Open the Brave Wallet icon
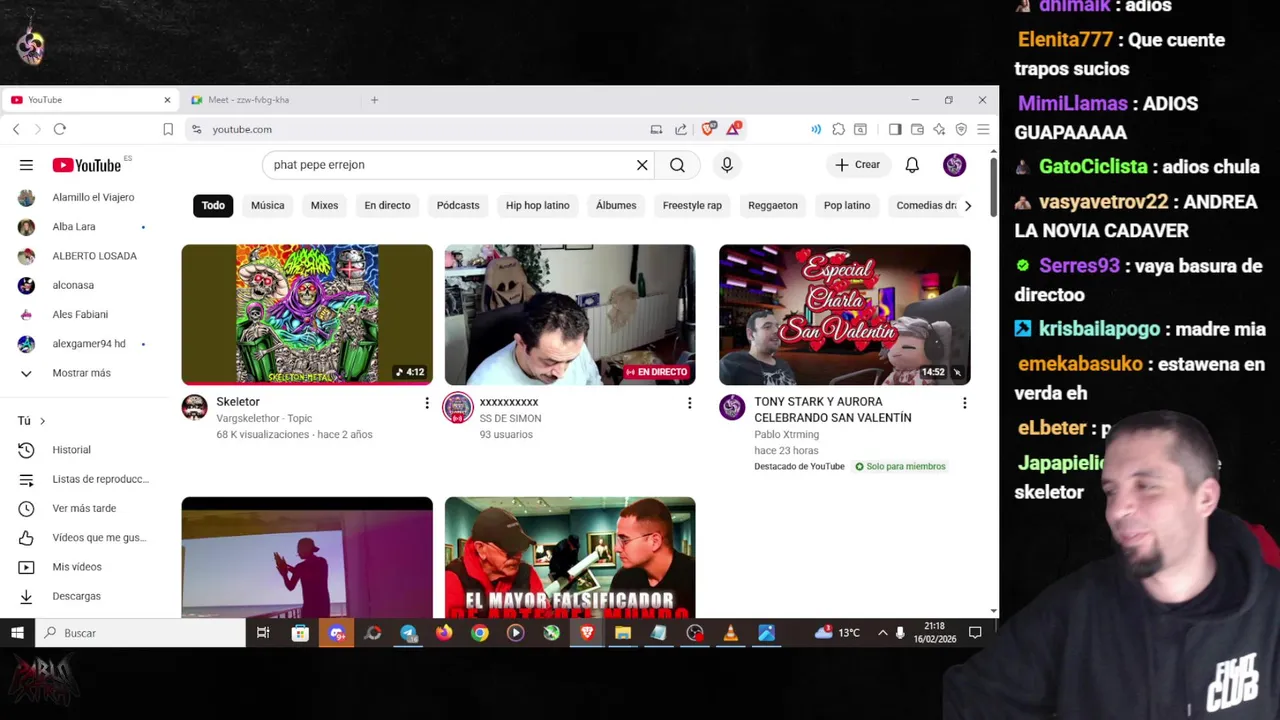This screenshot has width=1280, height=720. coord(917,129)
